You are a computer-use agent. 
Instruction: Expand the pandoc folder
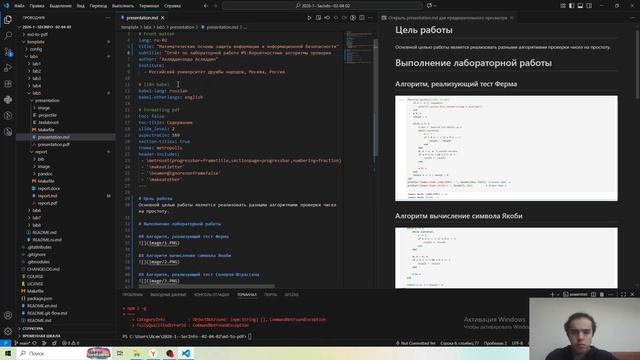click(x=45, y=174)
